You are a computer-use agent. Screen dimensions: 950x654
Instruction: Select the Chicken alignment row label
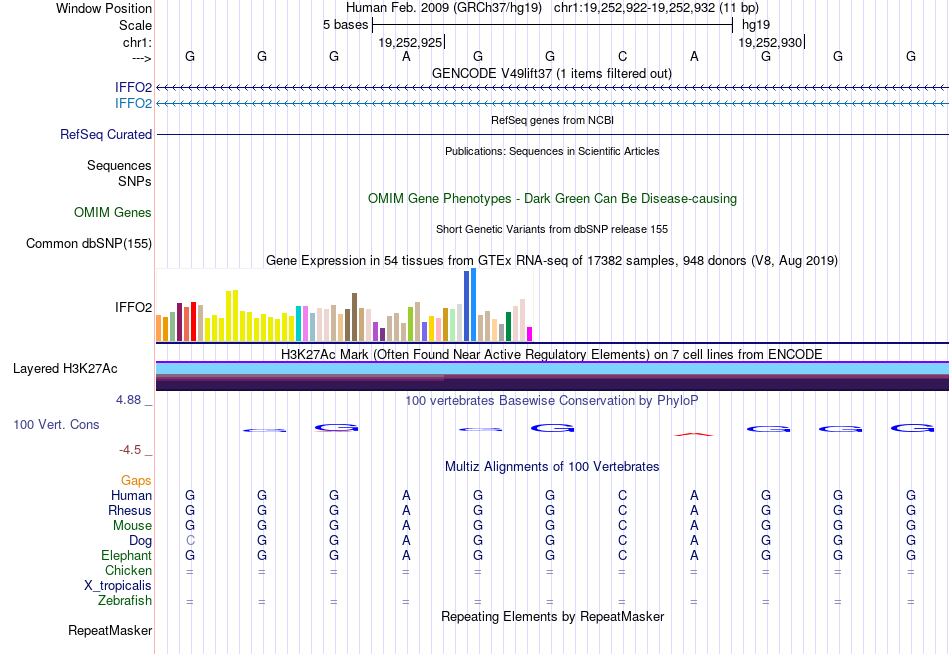128,570
